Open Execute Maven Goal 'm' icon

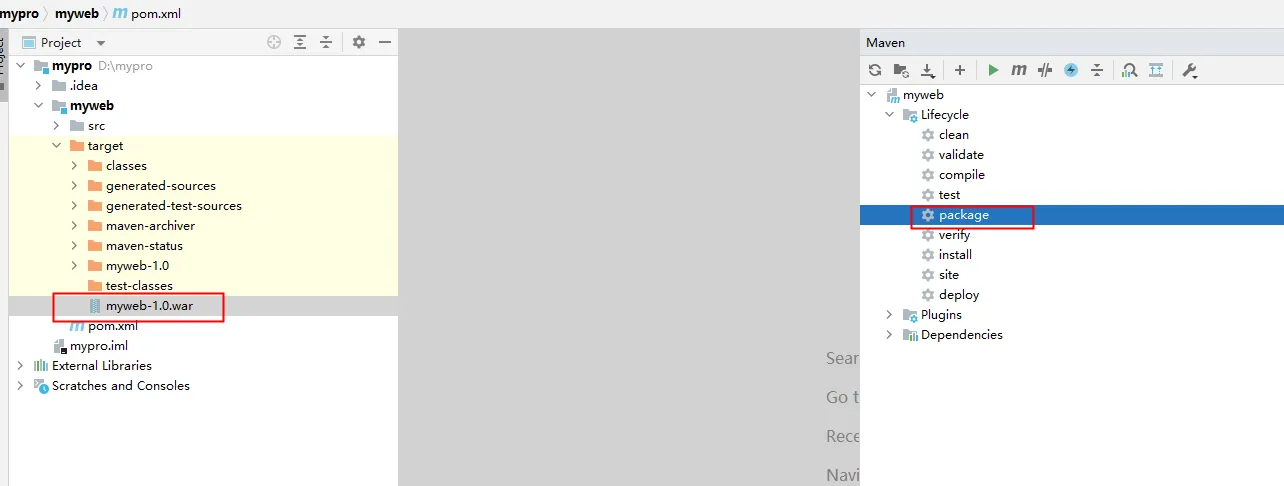click(x=1019, y=70)
